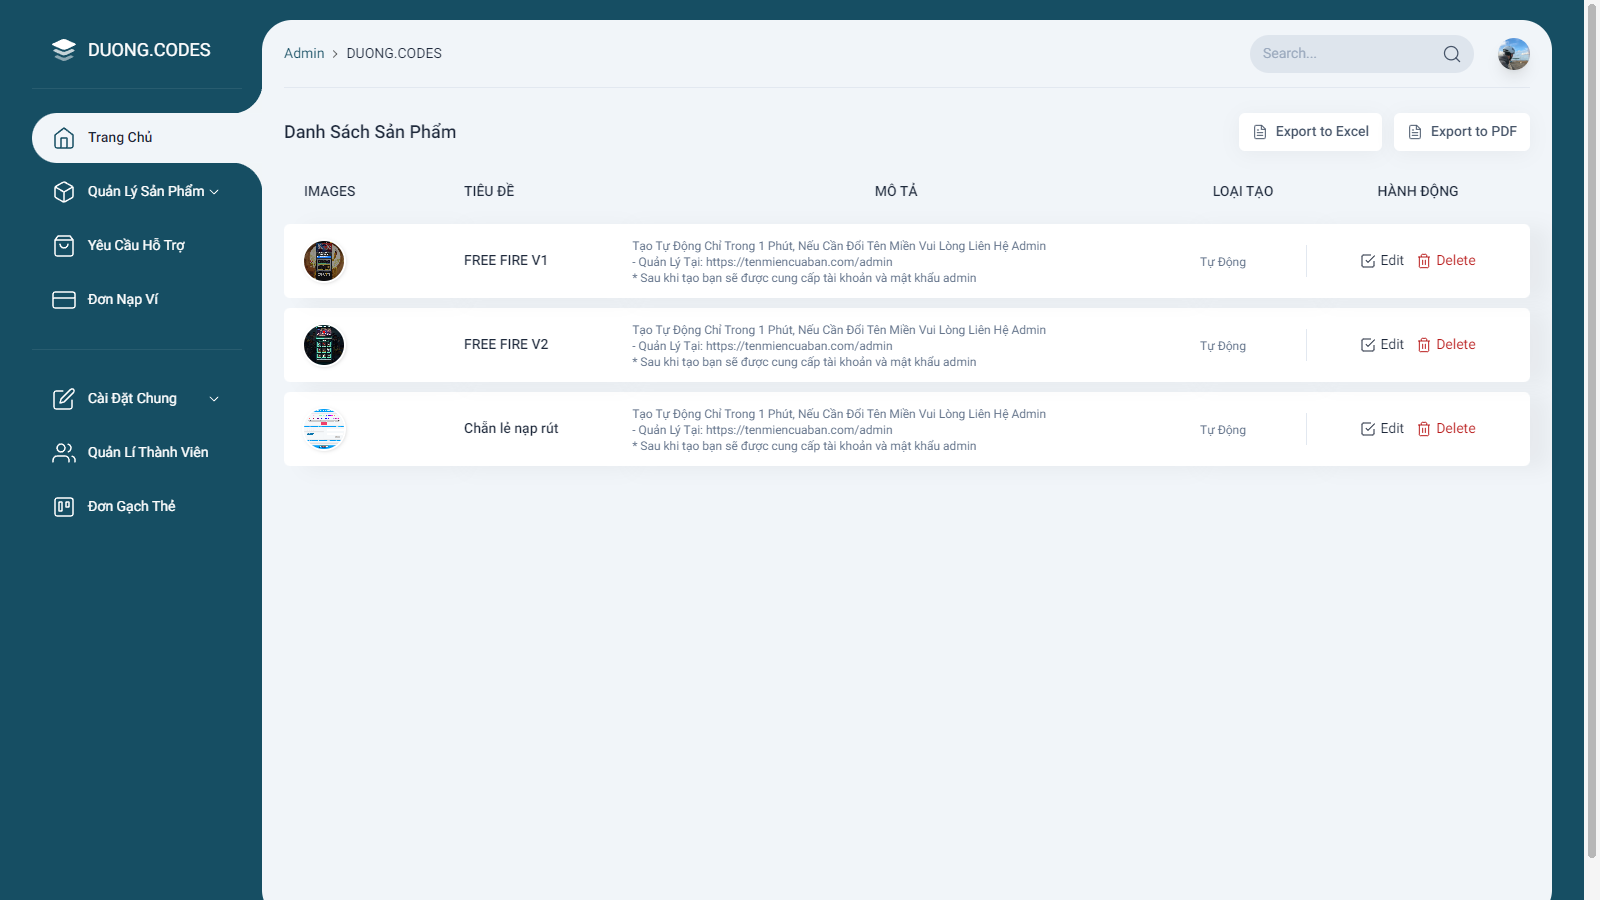The image size is (1600, 900).
Task: Sort by the TIÊU ĐỀ column header
Action: pos(489,191)
